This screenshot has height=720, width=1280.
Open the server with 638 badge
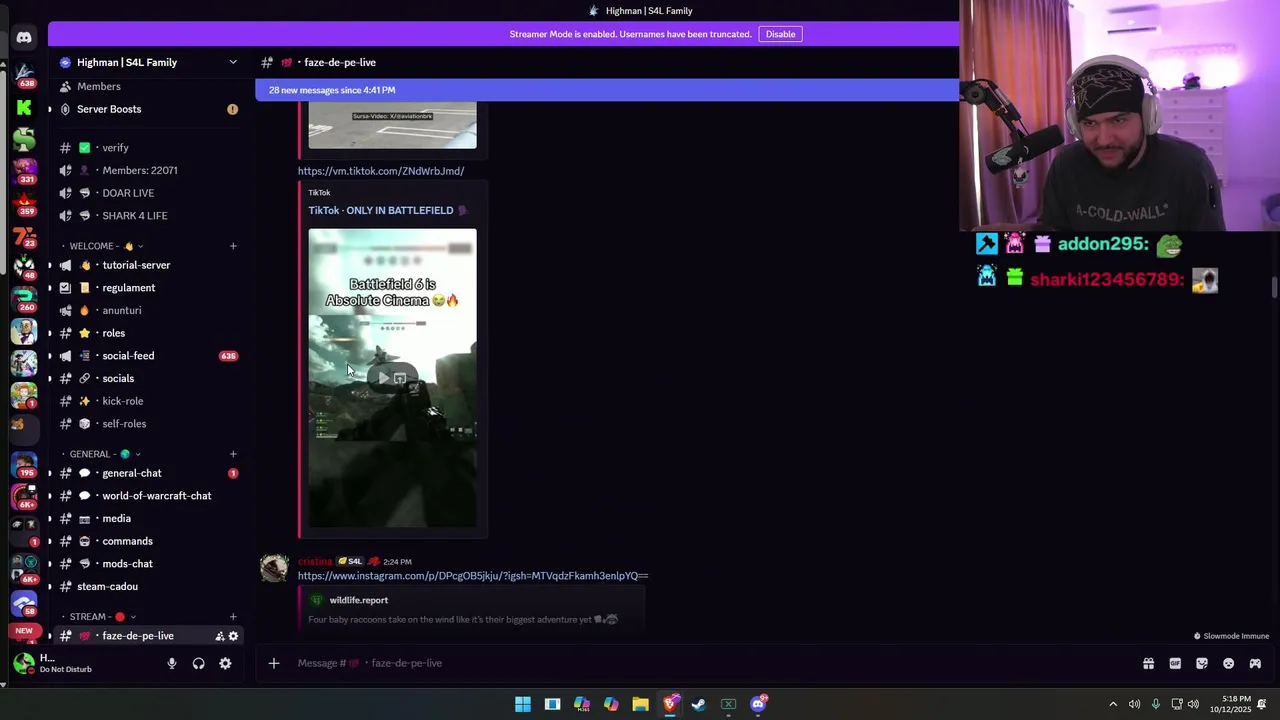(x=24, y=73)
